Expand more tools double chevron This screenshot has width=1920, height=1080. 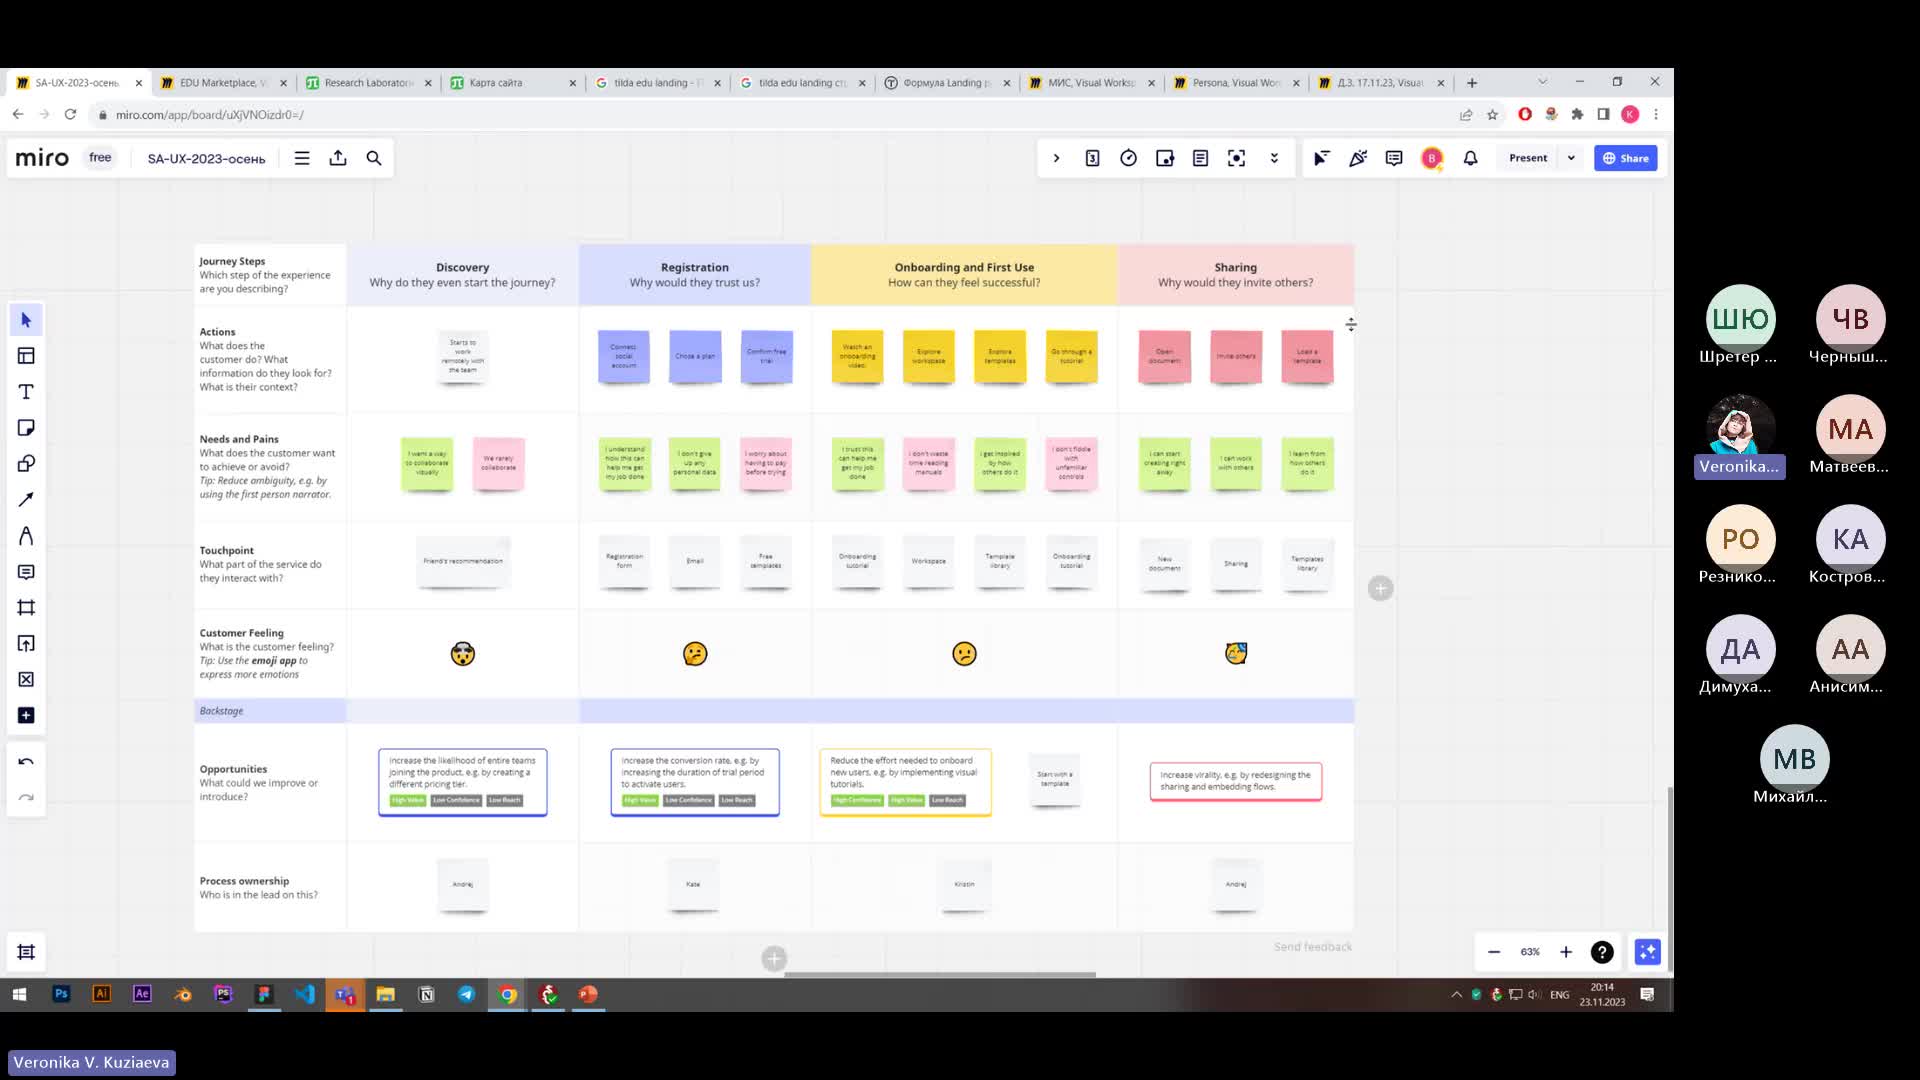pos(1274,158)
